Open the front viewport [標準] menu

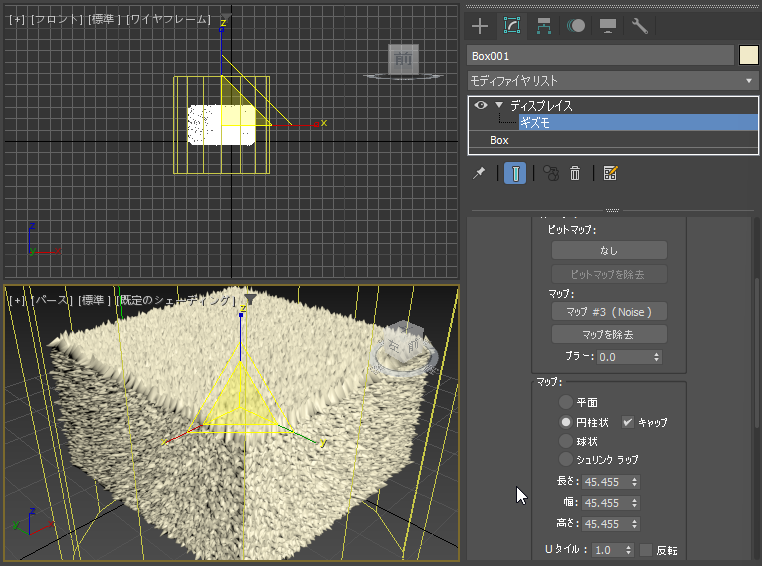click(x=104, y=19)
